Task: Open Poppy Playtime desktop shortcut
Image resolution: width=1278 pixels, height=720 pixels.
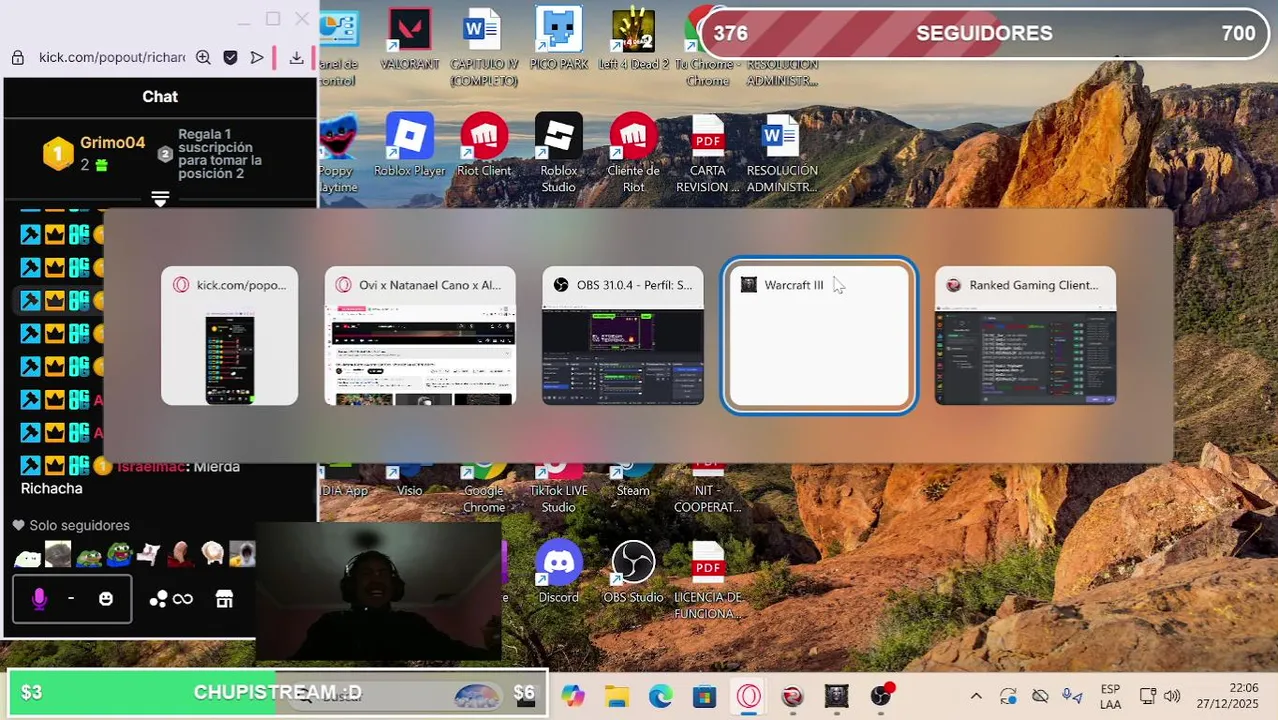Action: pos(337,153)
